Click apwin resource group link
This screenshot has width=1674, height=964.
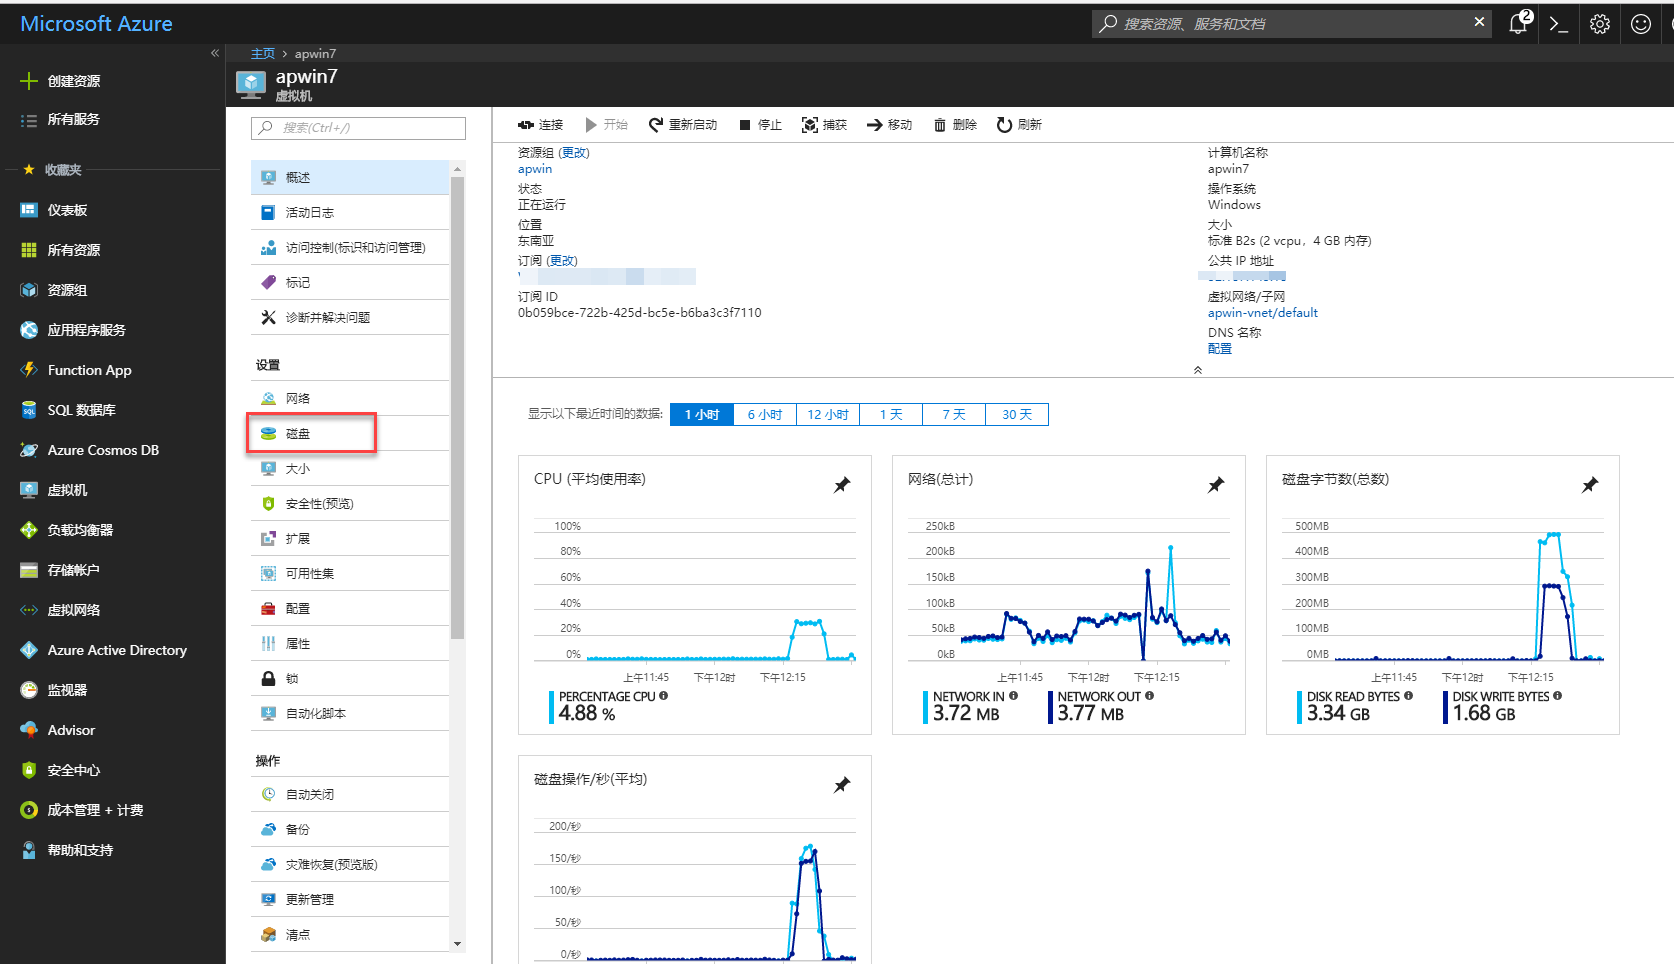pos(535,169)
